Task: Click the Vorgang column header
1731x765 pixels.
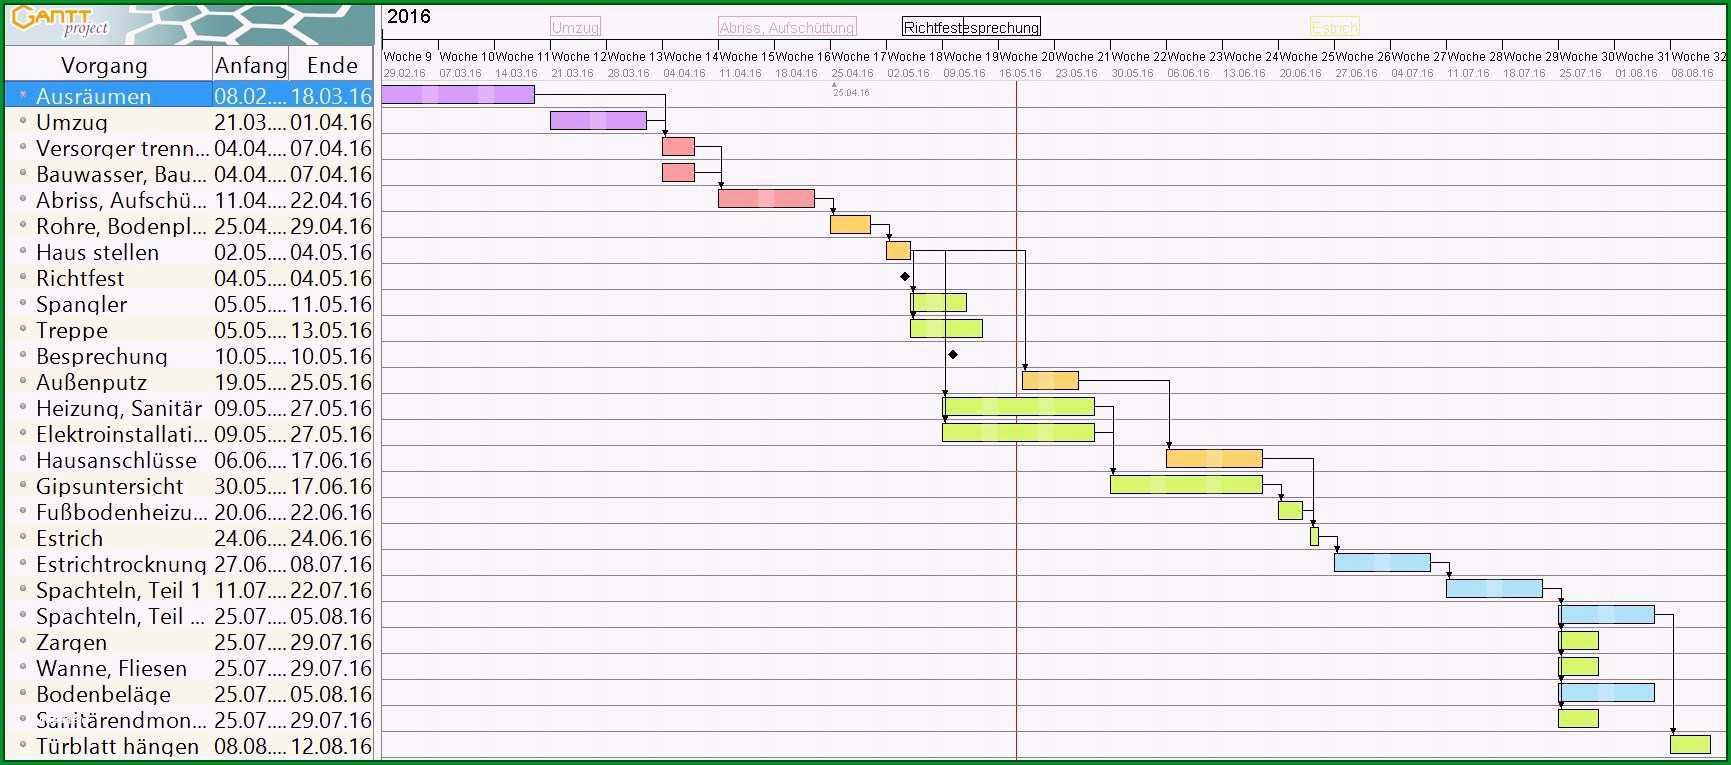Action: 104,66
